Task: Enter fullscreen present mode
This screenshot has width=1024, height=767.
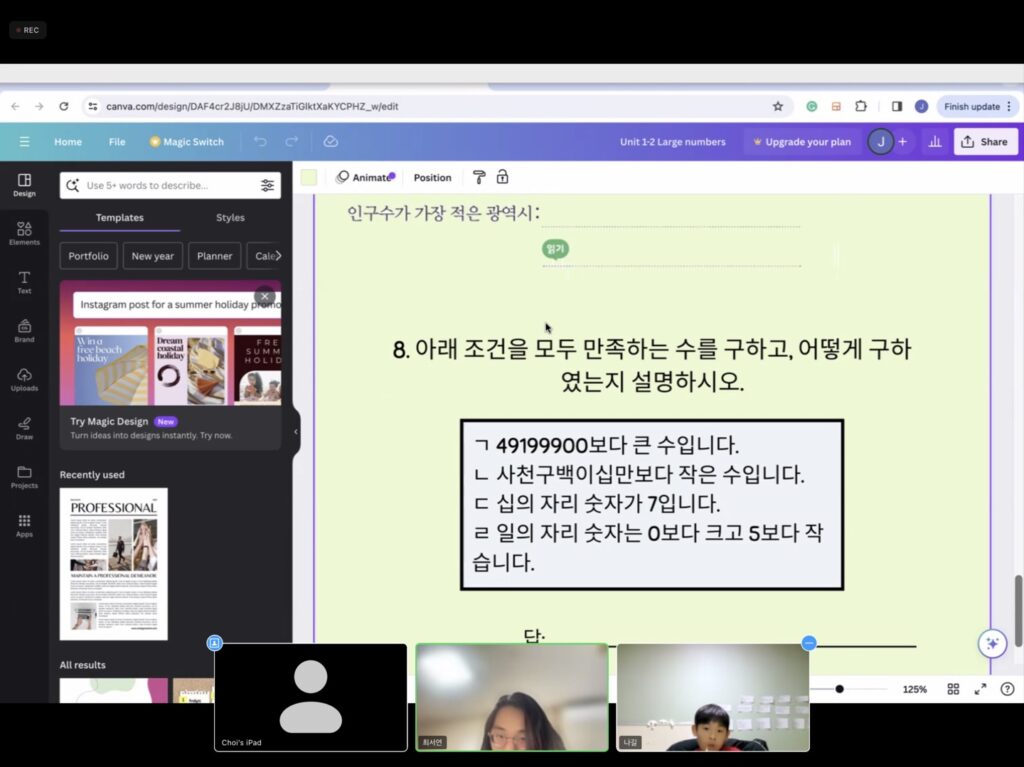Action: click(x=980, y=689)
